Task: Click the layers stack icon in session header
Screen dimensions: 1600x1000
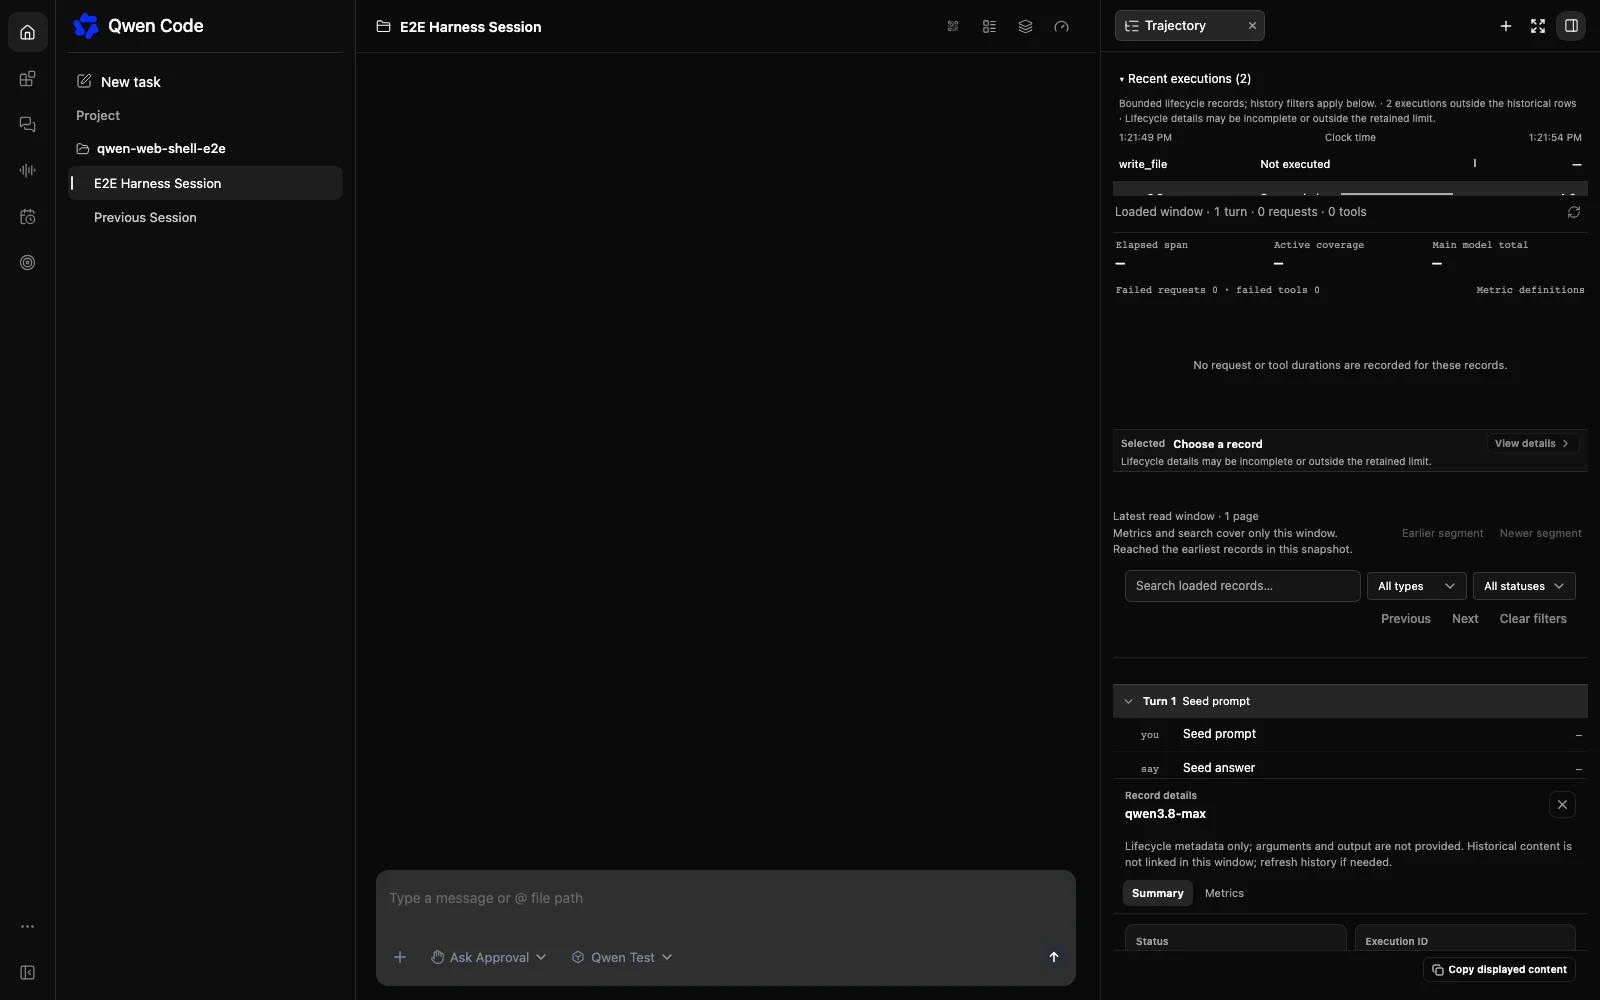Action: [x=1025, y=27]
